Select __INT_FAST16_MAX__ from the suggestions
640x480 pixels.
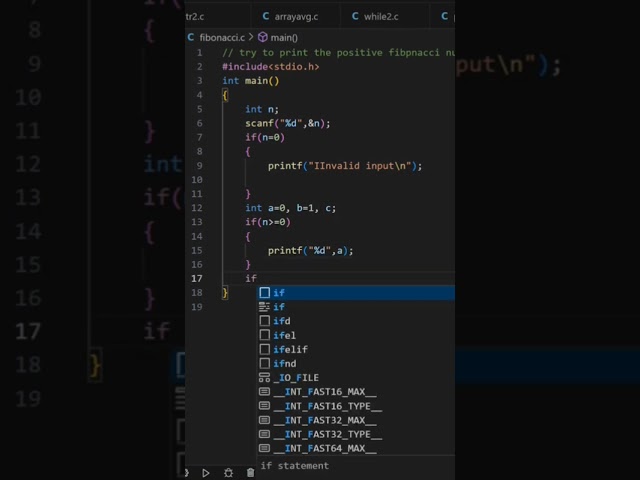356,392
